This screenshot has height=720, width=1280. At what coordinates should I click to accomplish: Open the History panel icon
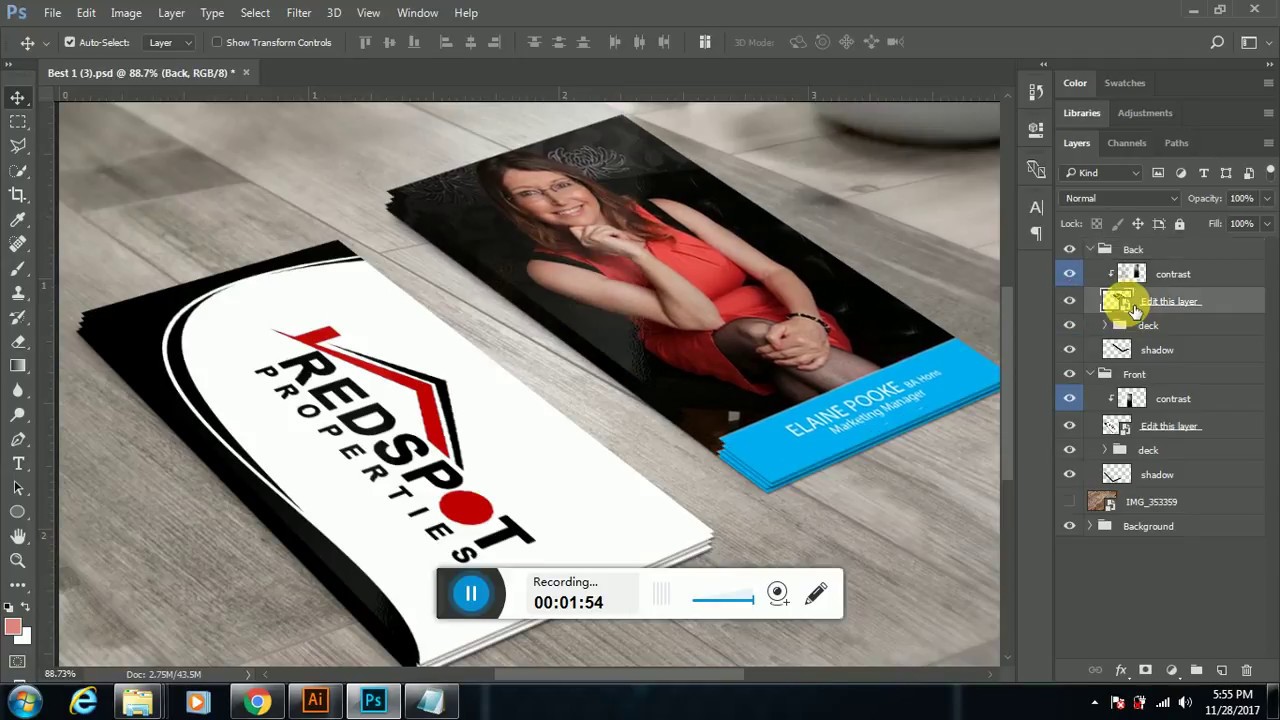[x=1036, y=92]
